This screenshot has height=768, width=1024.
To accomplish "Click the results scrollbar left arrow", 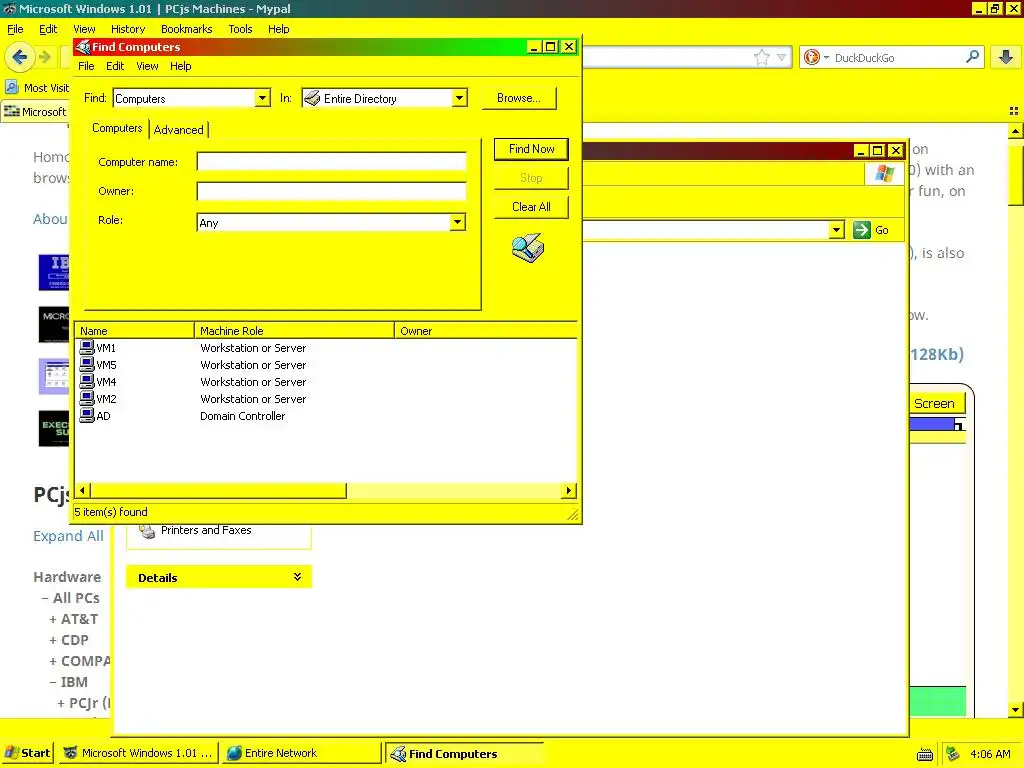I will click(x=82, y=490).
